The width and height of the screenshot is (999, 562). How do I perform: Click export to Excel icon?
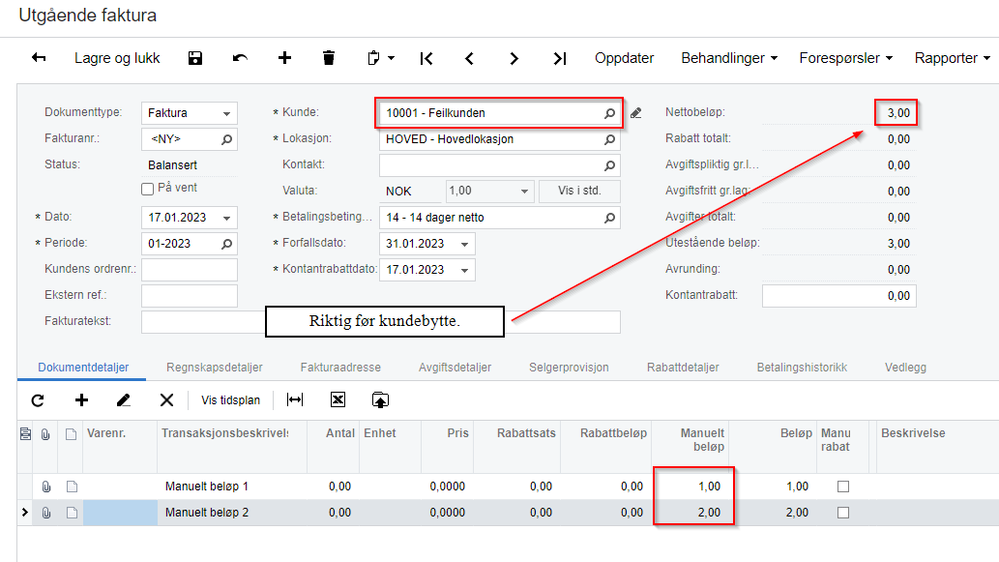click(338, 400)
